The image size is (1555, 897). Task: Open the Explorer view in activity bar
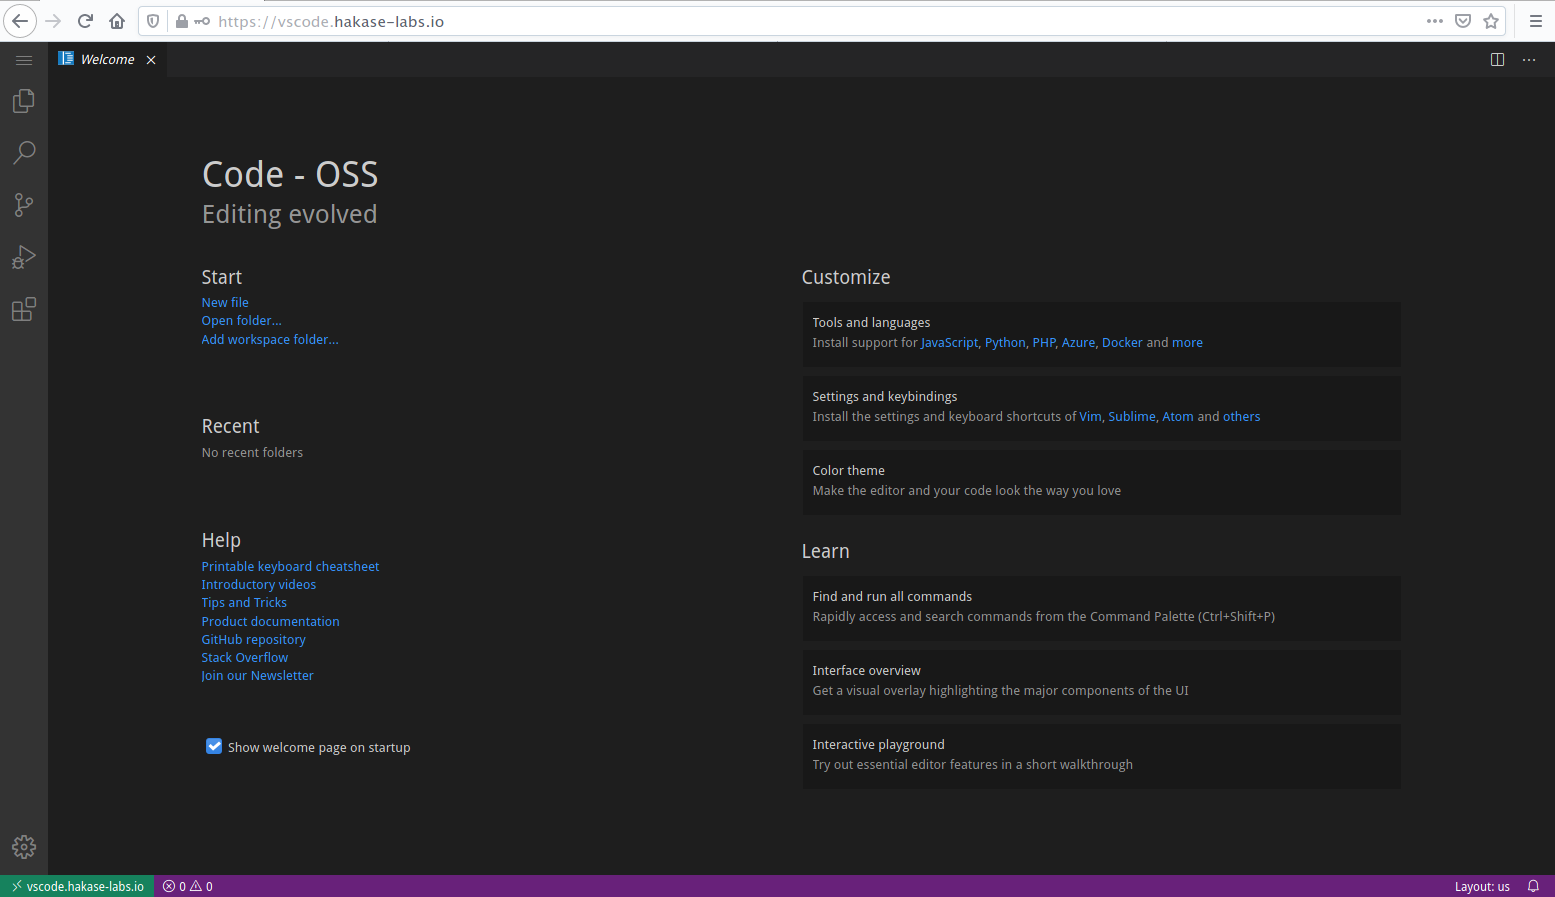pos(24,101)
